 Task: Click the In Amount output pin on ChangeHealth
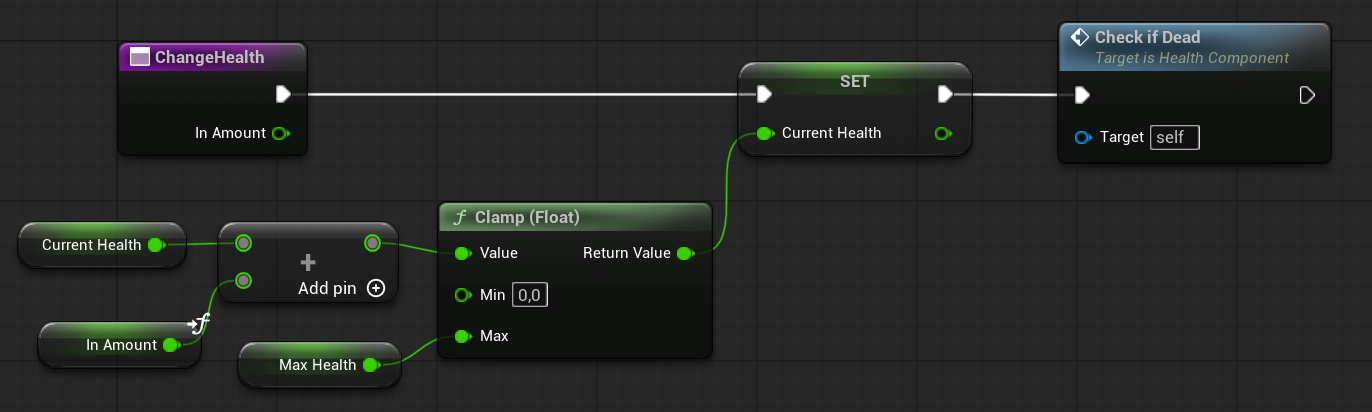coord(281,133)
